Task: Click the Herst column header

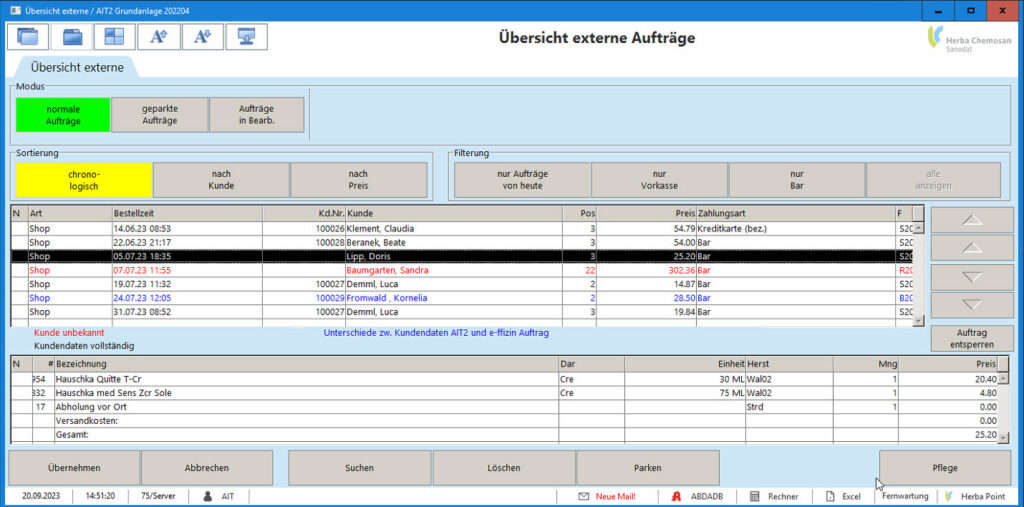Action: point(789,364)
